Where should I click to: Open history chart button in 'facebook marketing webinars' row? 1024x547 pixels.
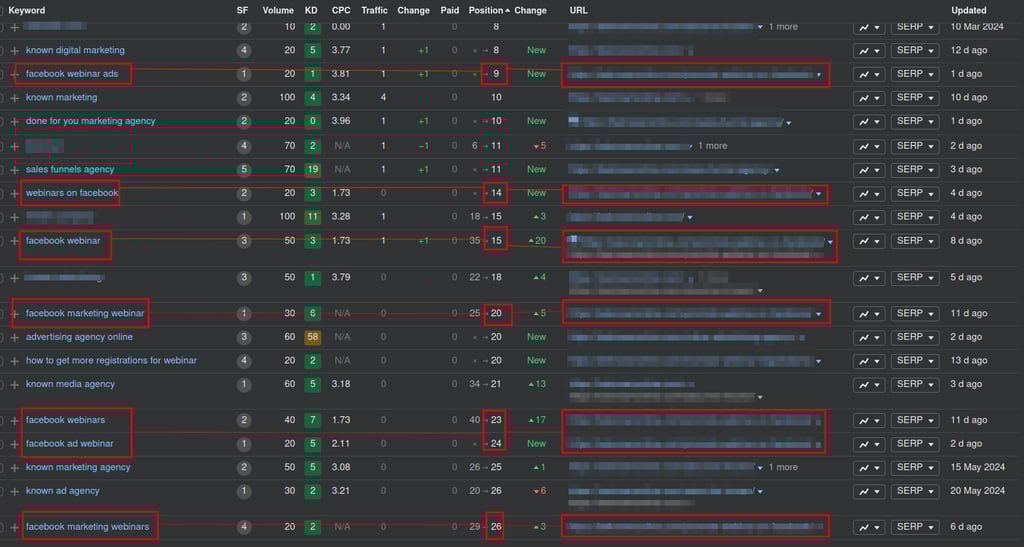869,527
